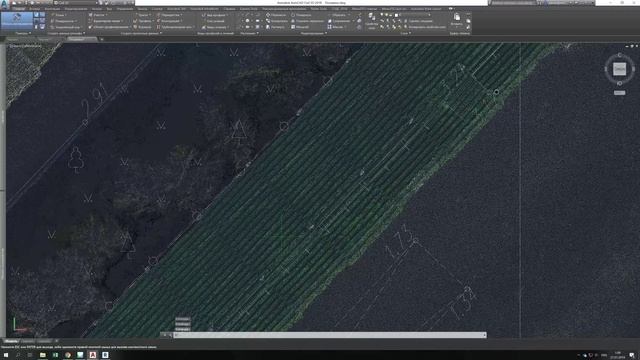Click the large Paste button
The height and width of the screenshot is (360, 640).
[x=457, y=20]
